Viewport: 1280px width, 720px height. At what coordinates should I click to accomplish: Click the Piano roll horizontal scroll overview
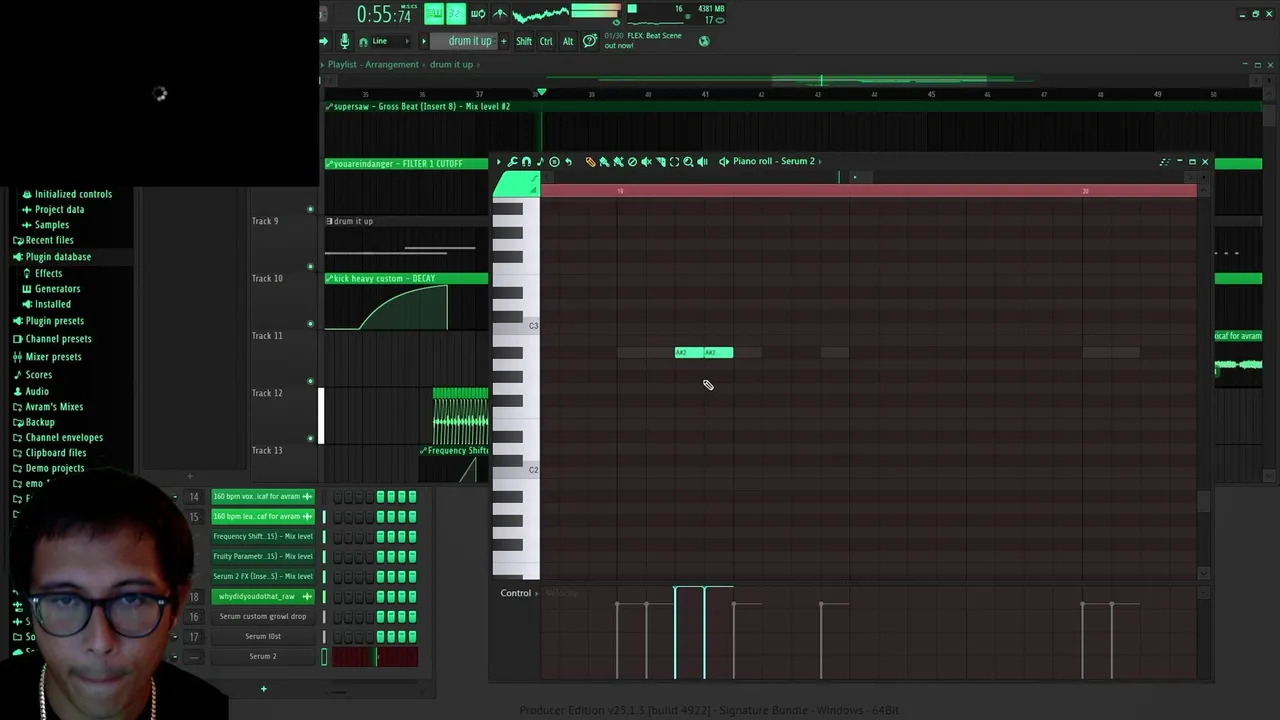pos(868,177)
